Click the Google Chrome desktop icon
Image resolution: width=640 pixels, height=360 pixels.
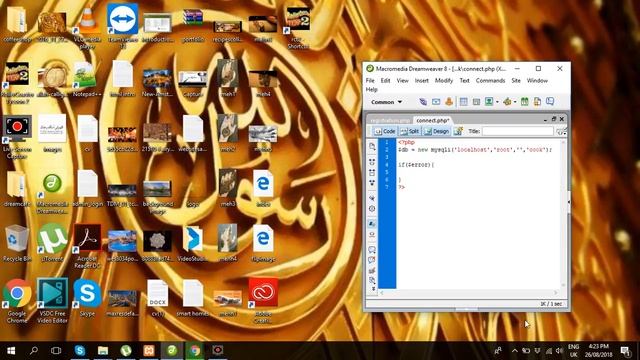(x=17, y=301)
